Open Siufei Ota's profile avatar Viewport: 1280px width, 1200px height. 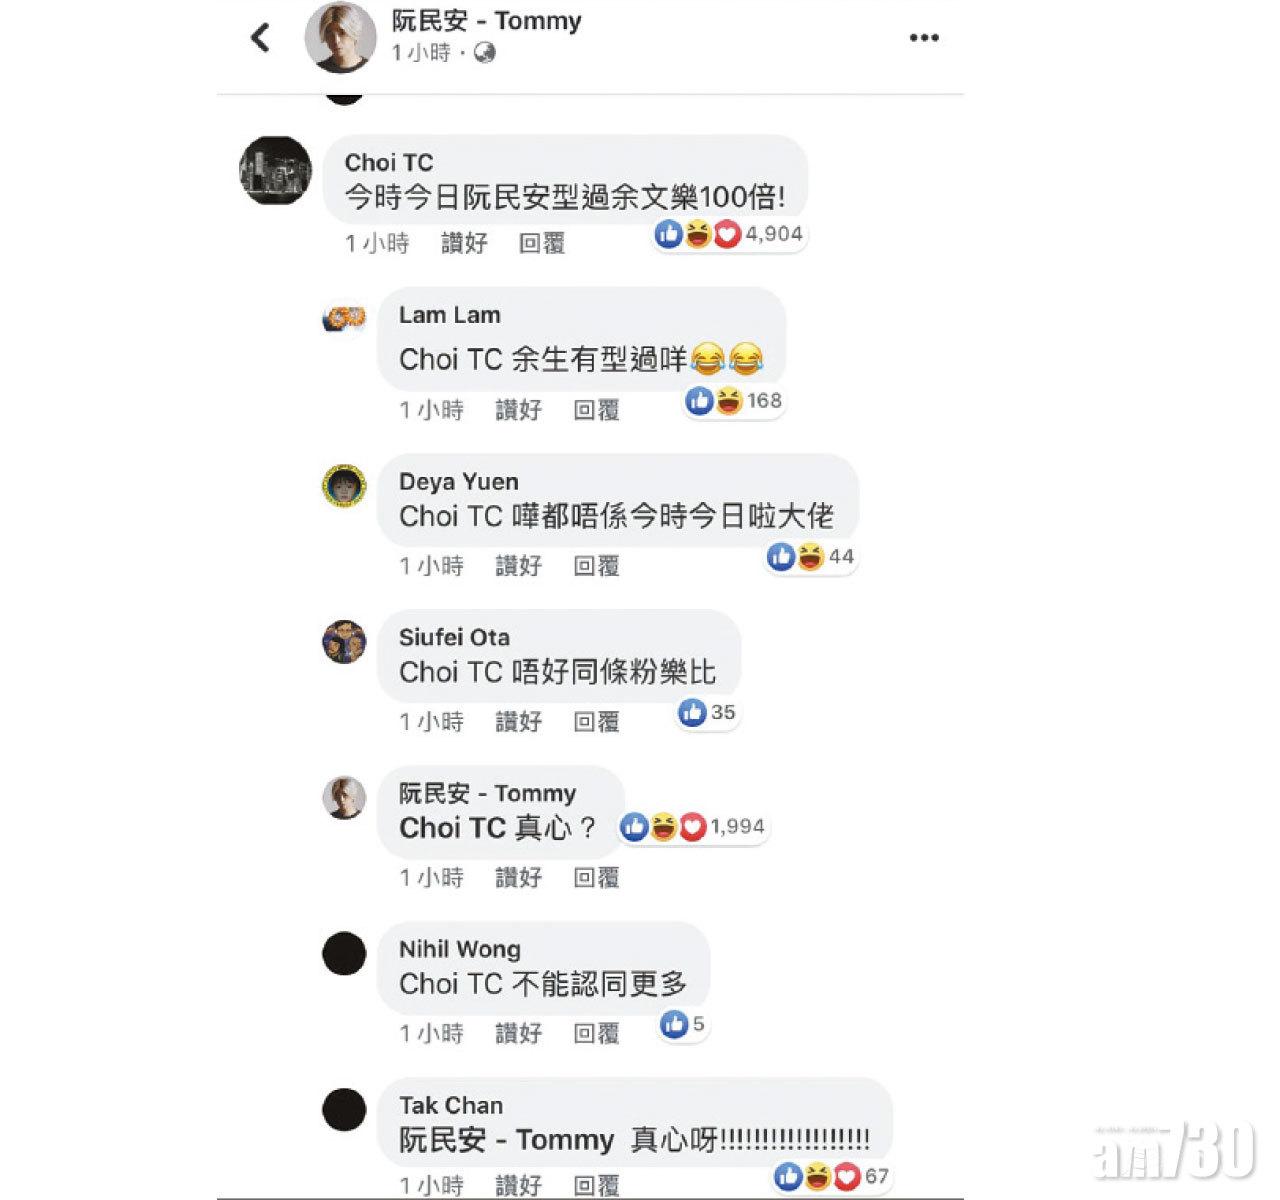[343, 642]
